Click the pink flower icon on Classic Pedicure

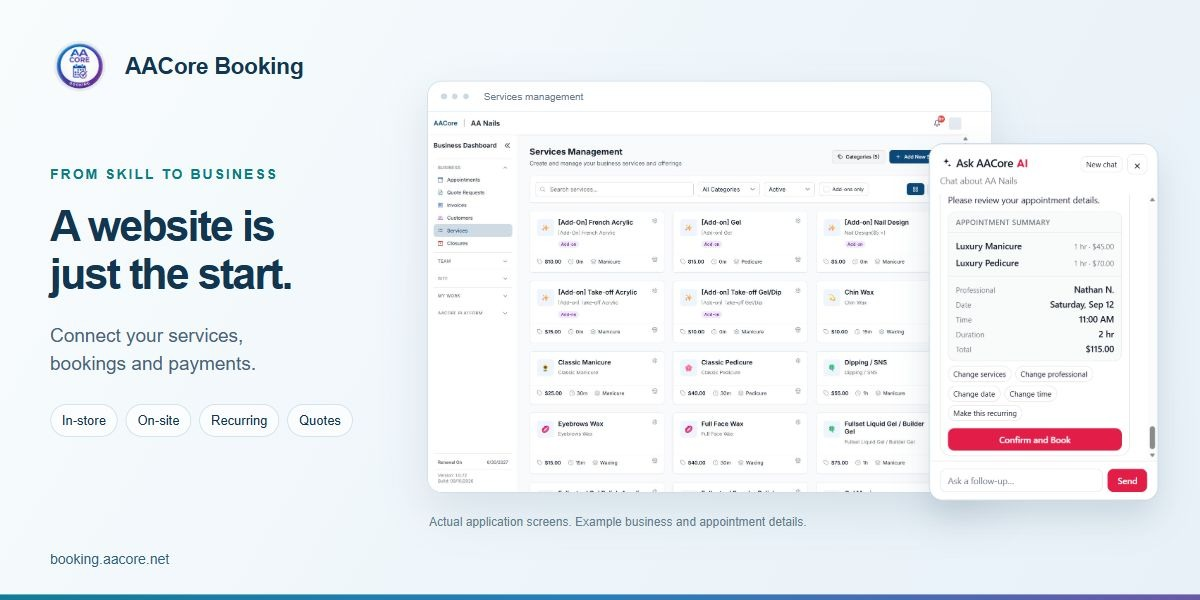688,368
